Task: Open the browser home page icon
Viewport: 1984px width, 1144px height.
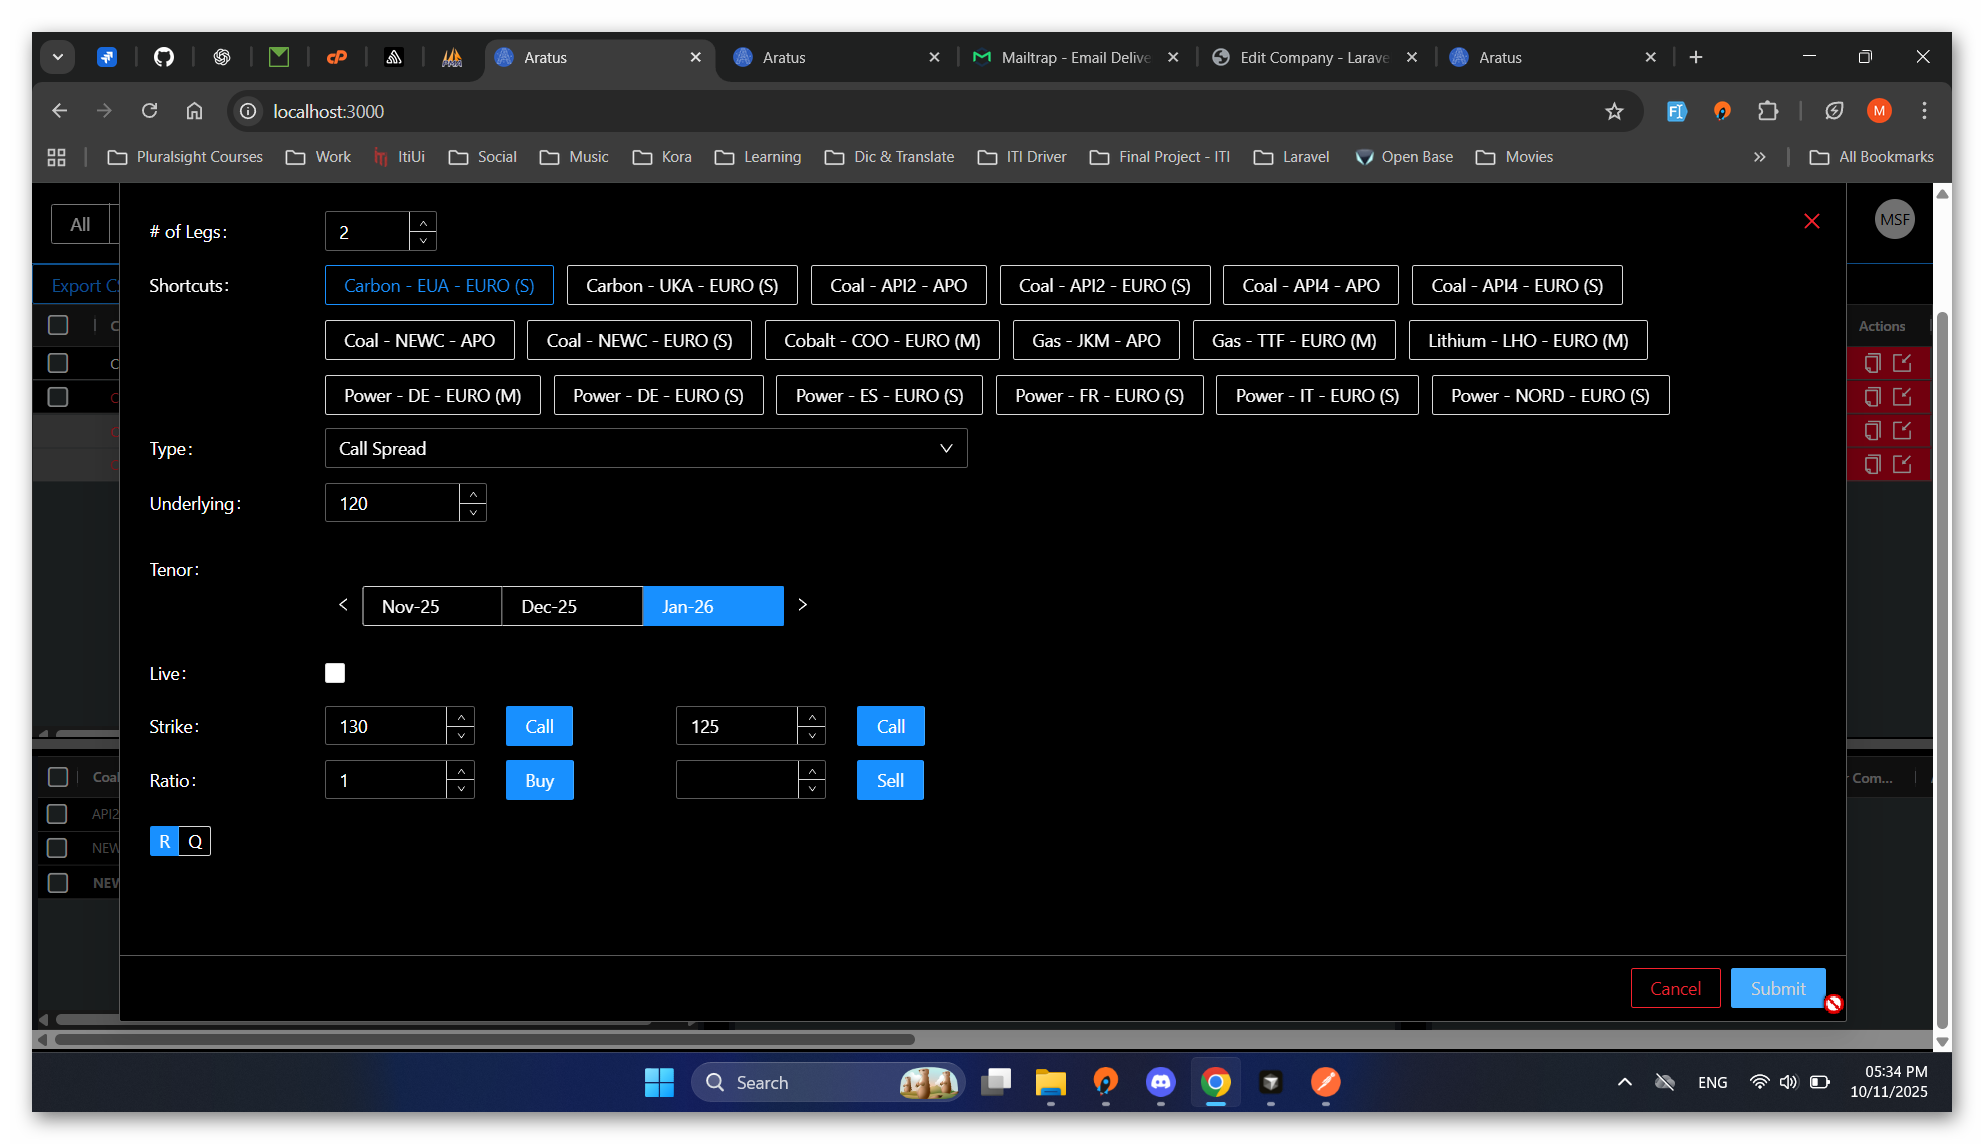Action: tap(194, 111)
